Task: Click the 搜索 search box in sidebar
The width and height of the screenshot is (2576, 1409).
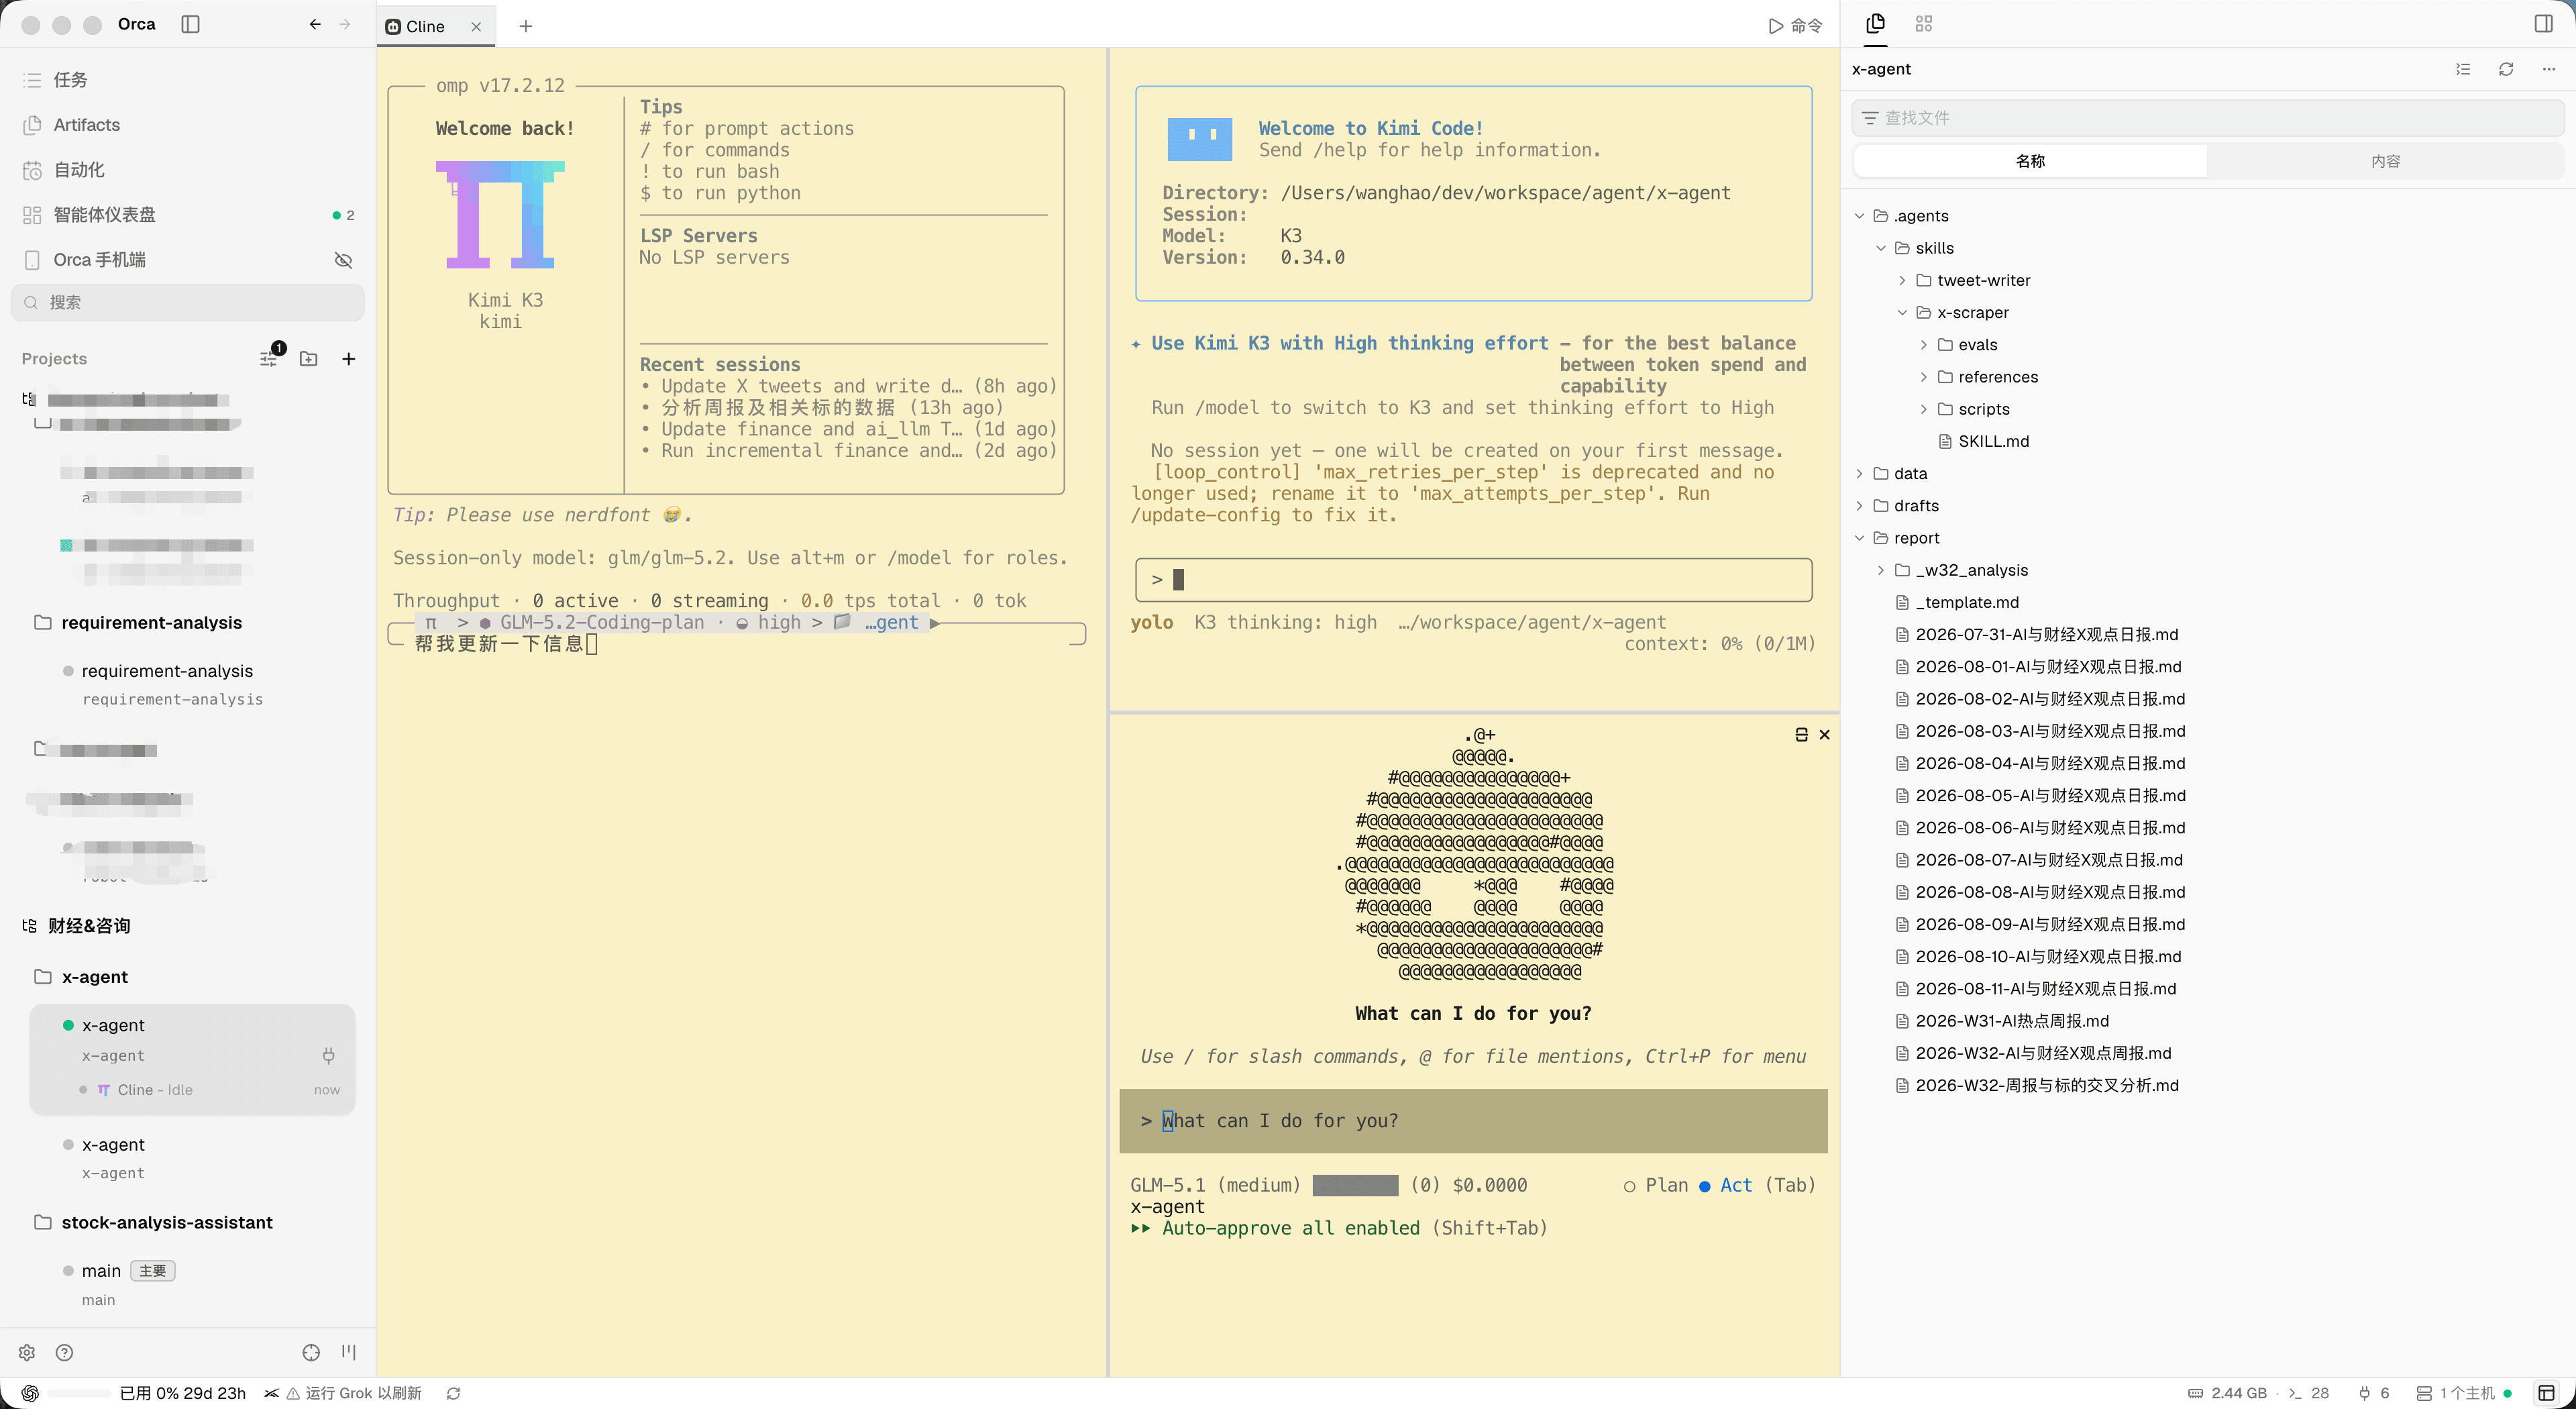Action: pyautogui.click(x=188, y=302)
